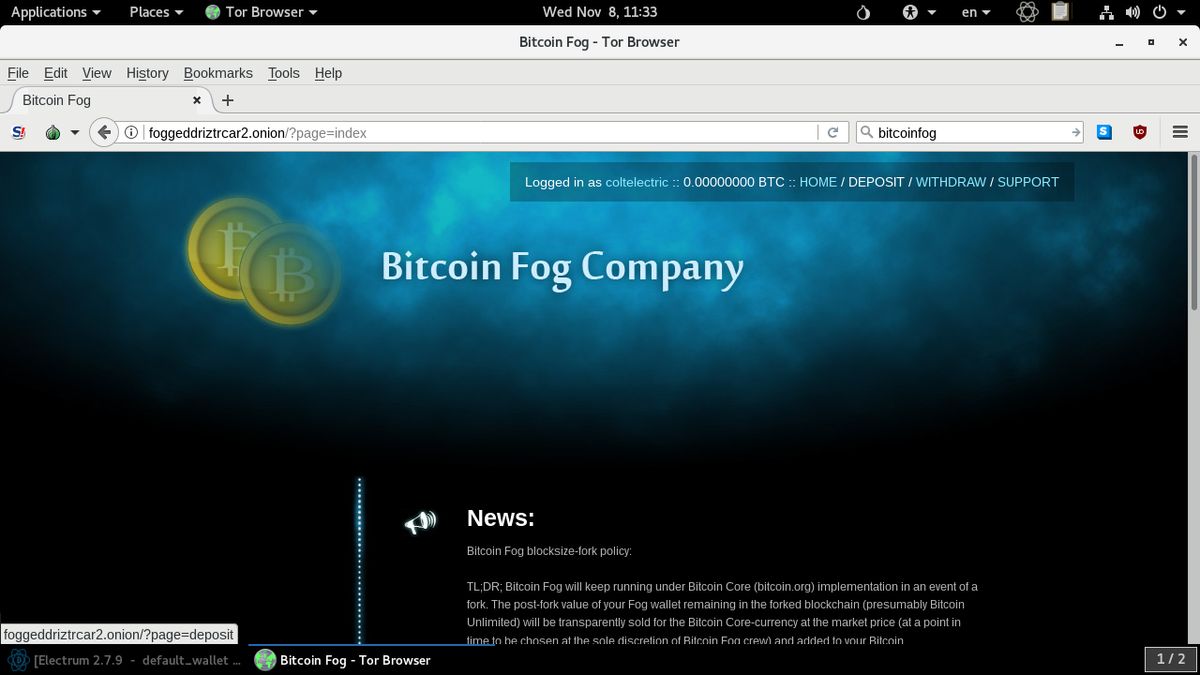Click the WITHDRAW link
The width and height of the screenshot is (1200, 675).
tap(951, 182)
